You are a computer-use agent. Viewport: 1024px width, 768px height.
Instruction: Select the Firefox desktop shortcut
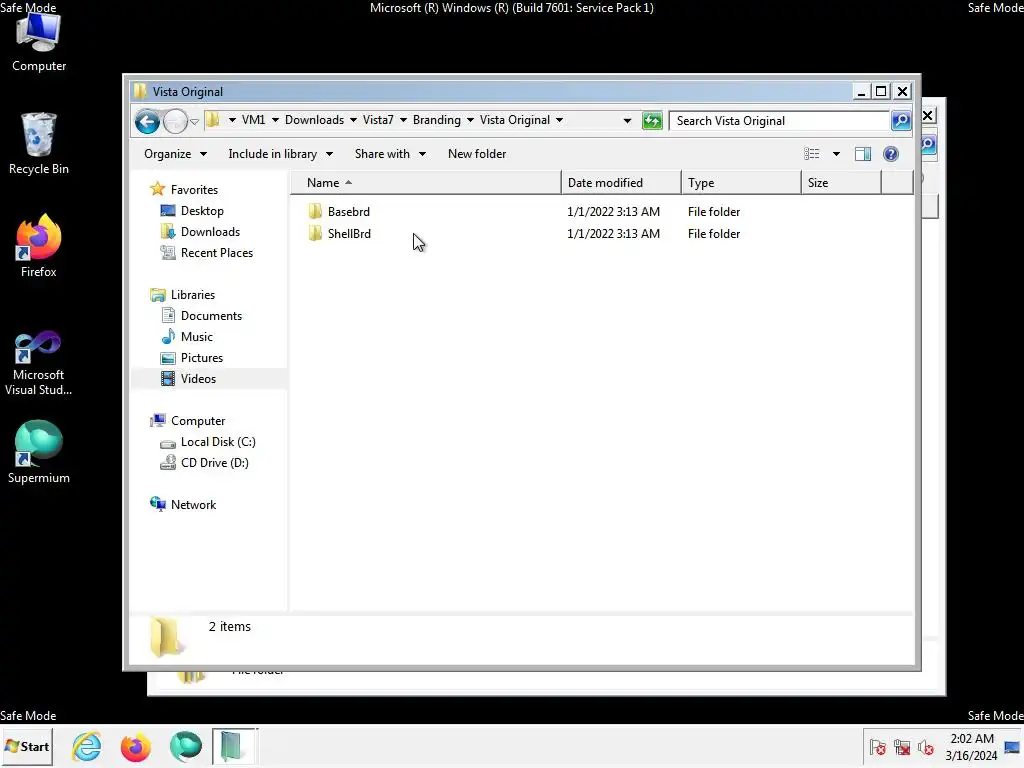click(x=39, y=246)
